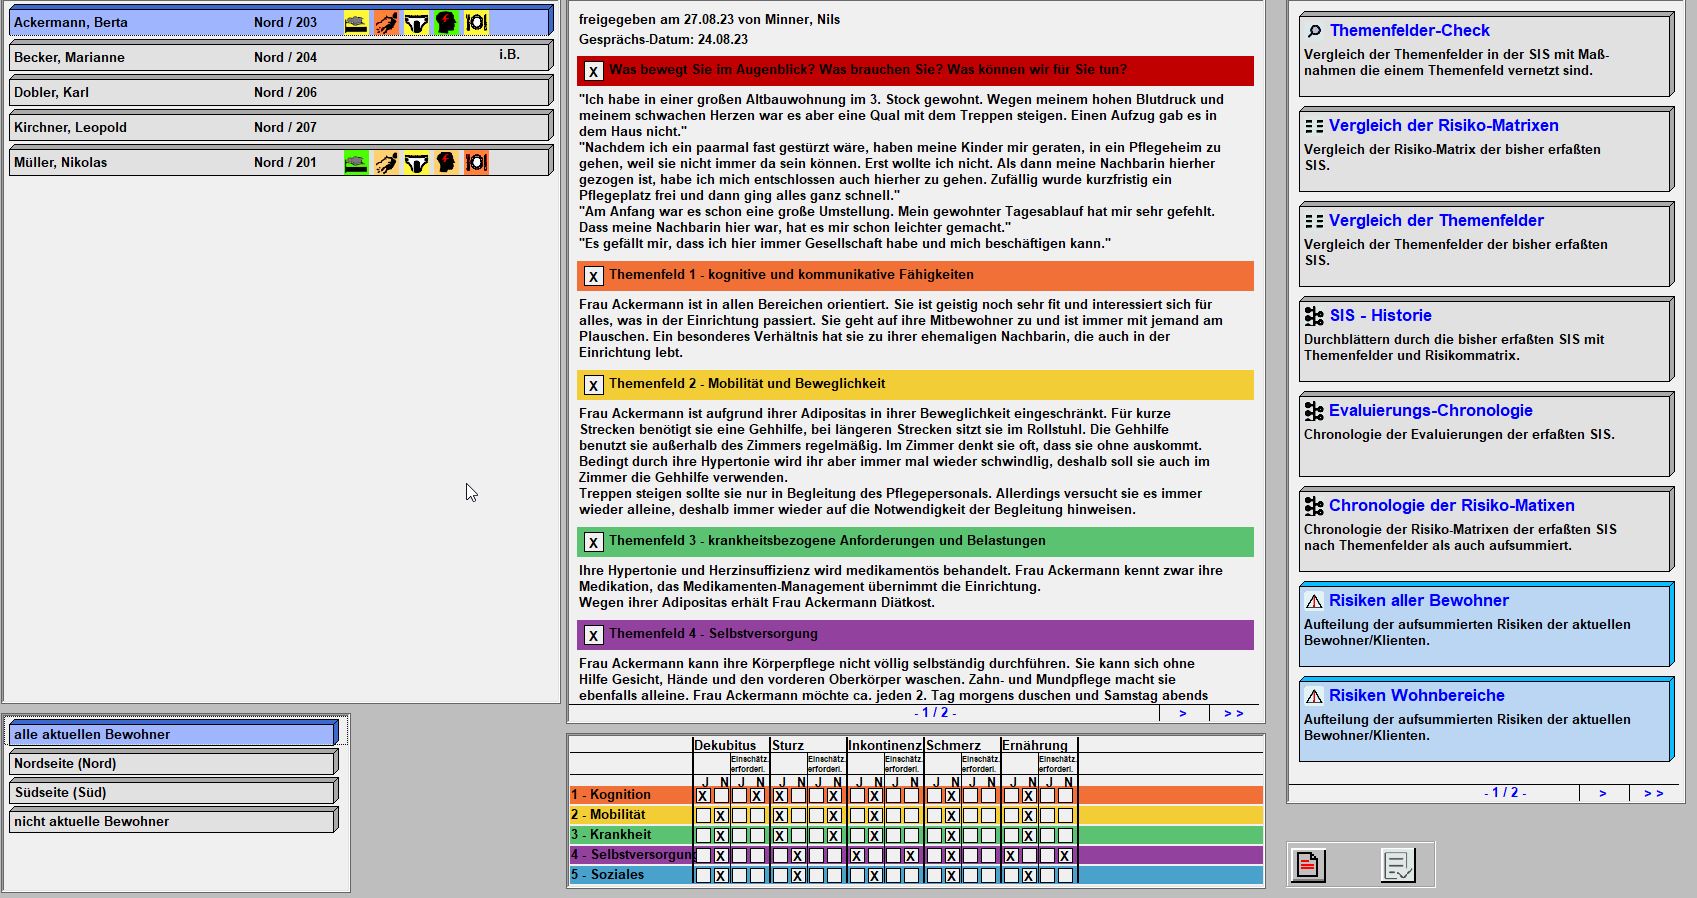Image resolution: width=1697 pixels, height=898 pixels.
Task: Toggle Kognition row's first Ernährung N checkbox
Action: (x=1029, y=796)
